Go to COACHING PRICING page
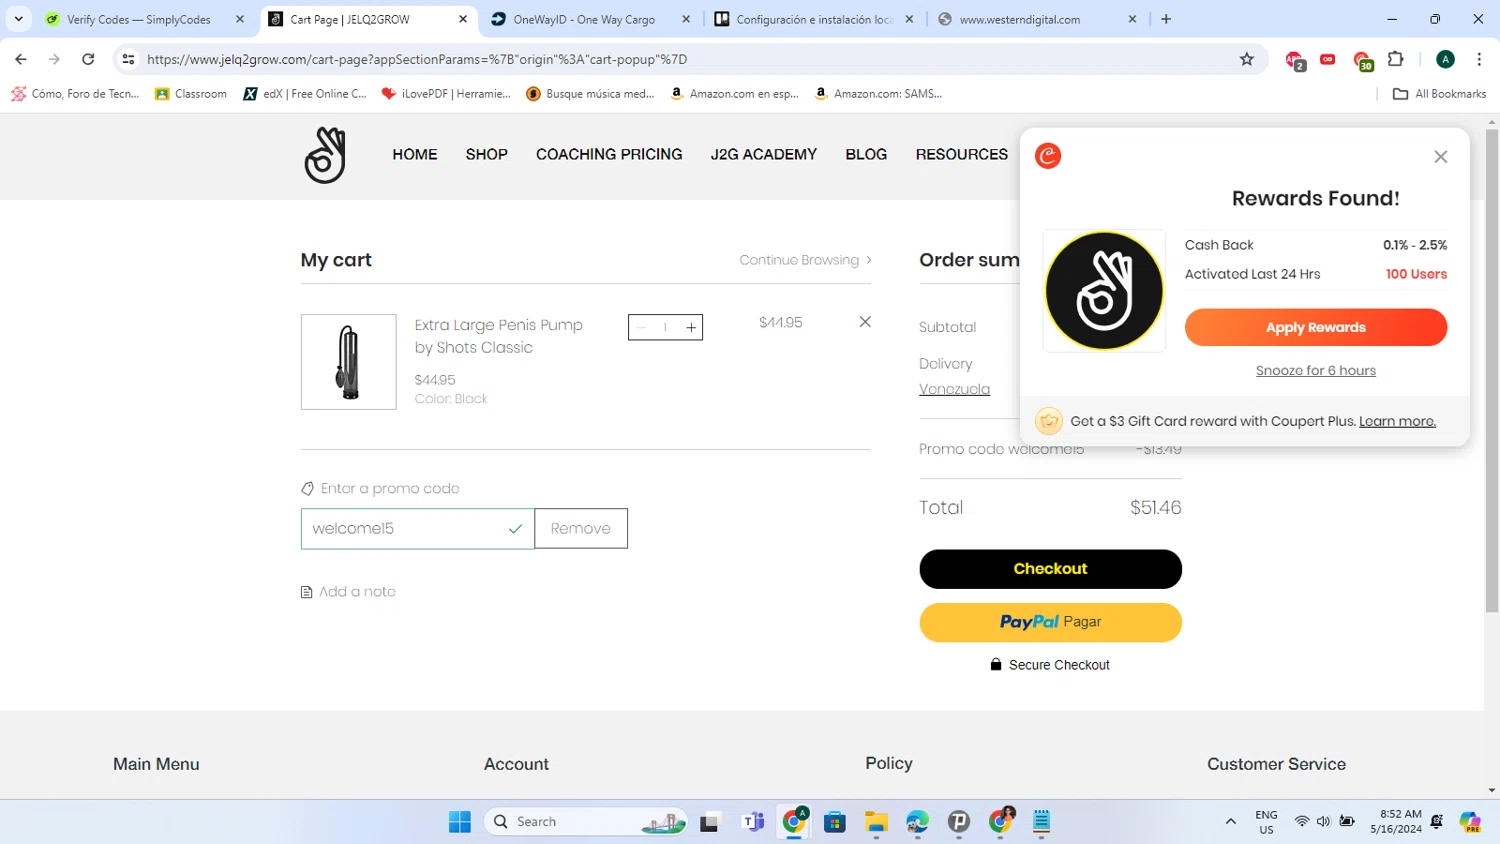 (609, 154)
